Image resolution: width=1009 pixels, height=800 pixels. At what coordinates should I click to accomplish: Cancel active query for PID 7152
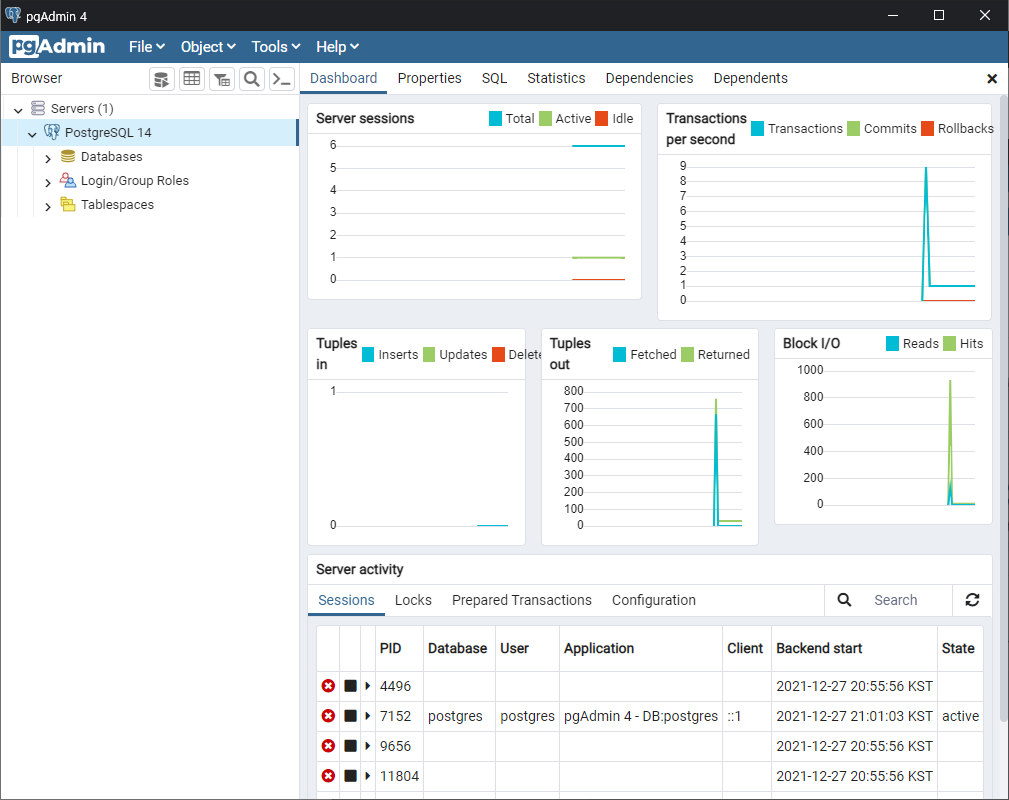tap(350, 716)
